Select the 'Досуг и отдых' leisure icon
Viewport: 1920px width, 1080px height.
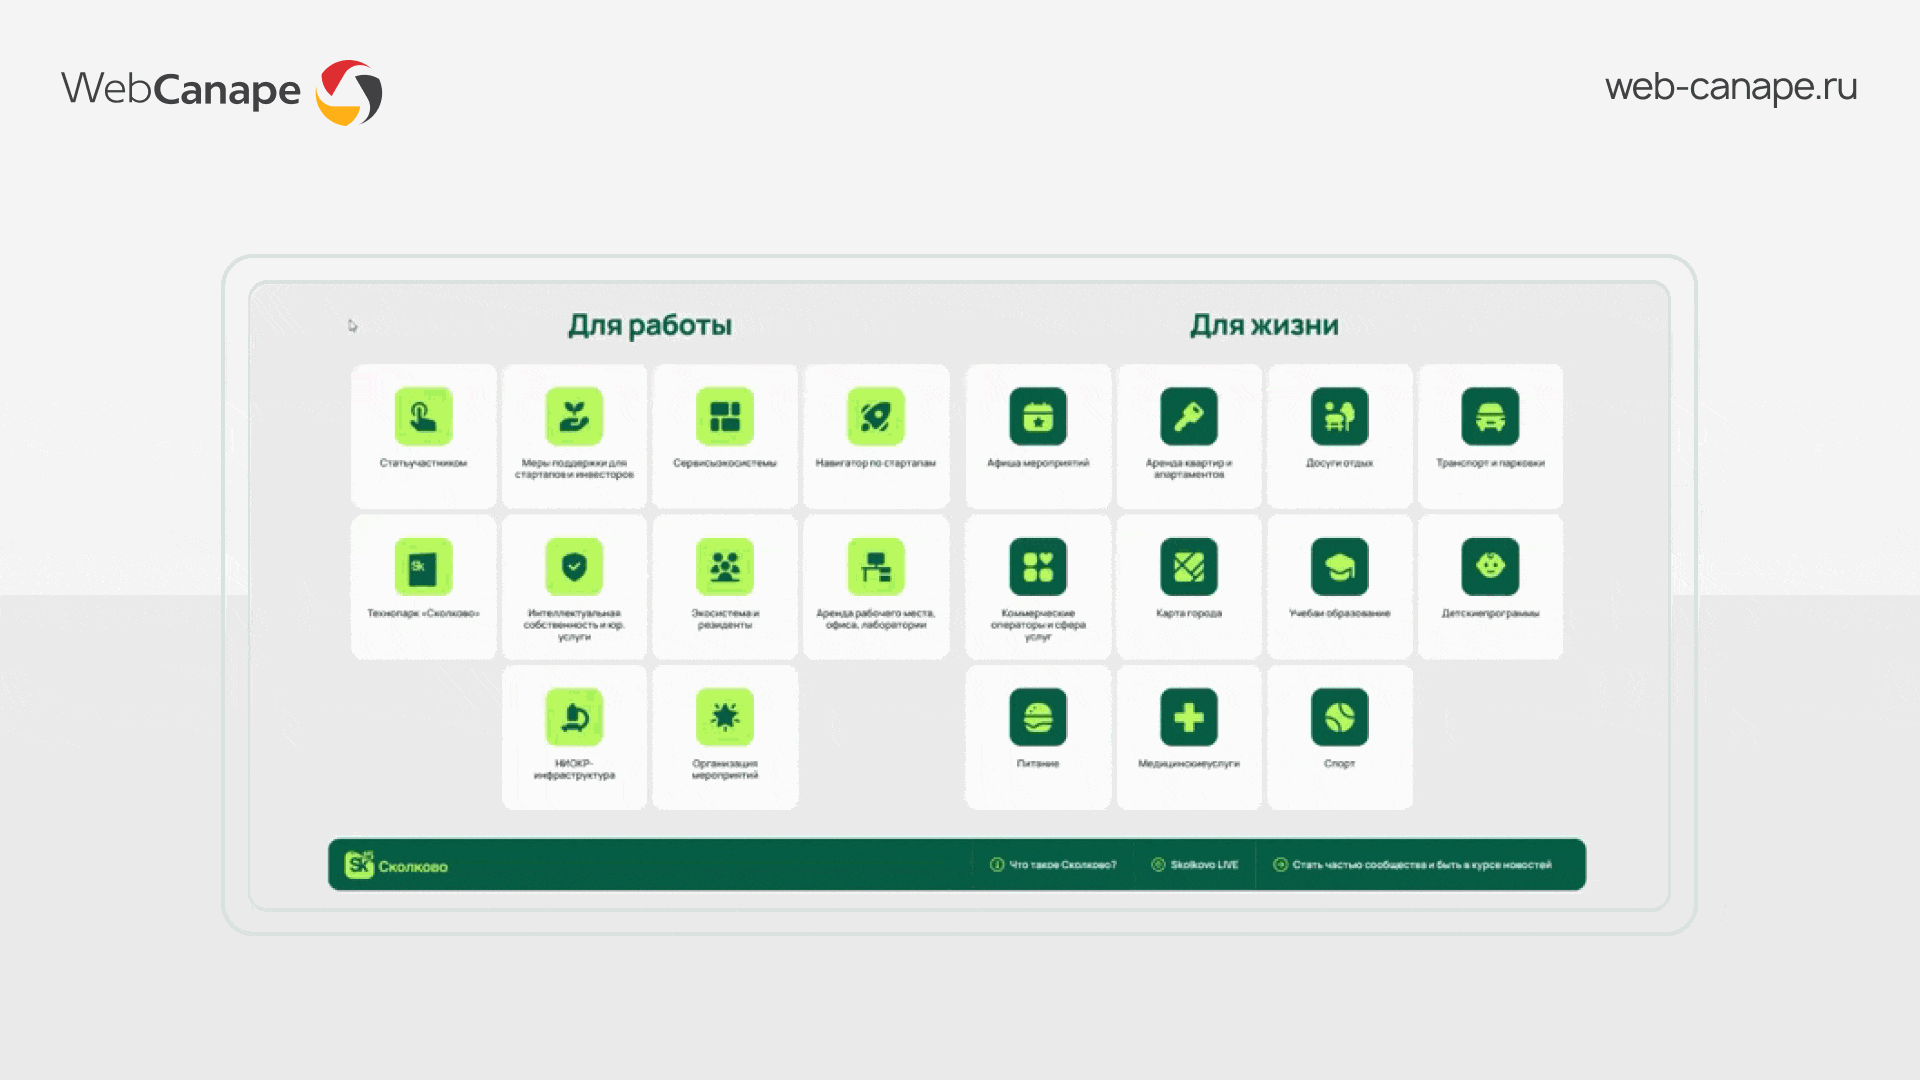tap(1339, 416)
